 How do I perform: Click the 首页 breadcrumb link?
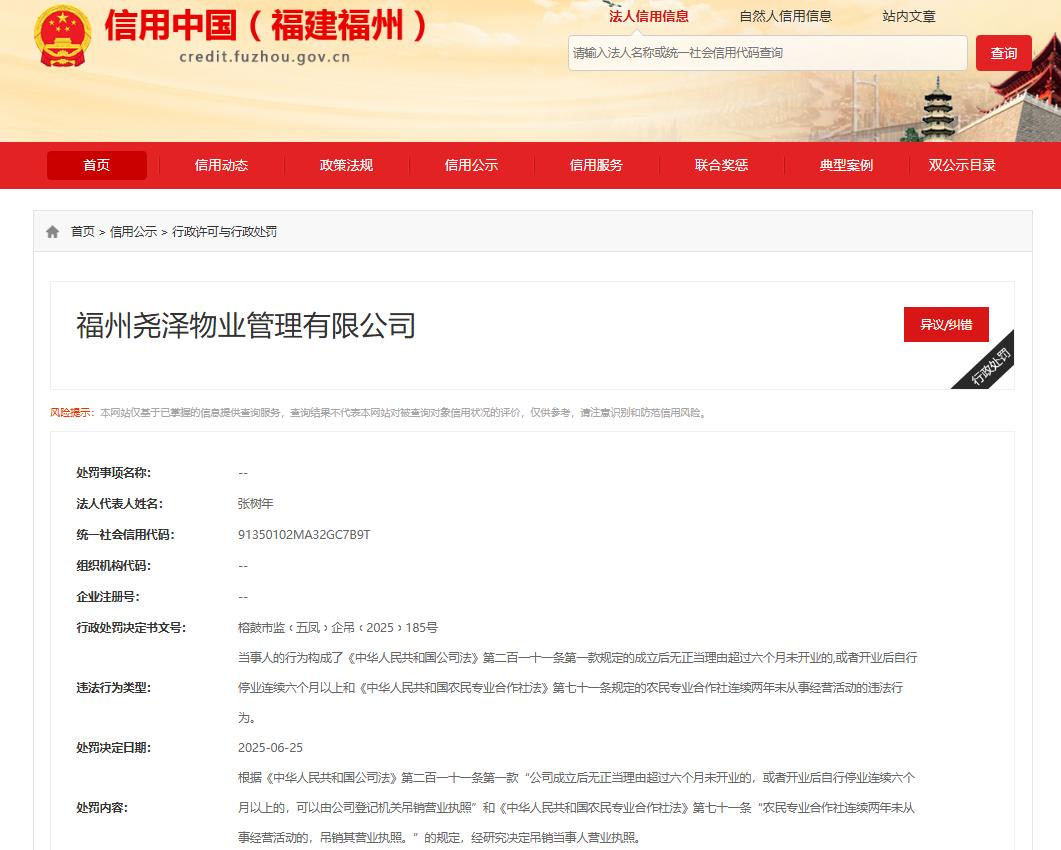[x=82, y=232]
